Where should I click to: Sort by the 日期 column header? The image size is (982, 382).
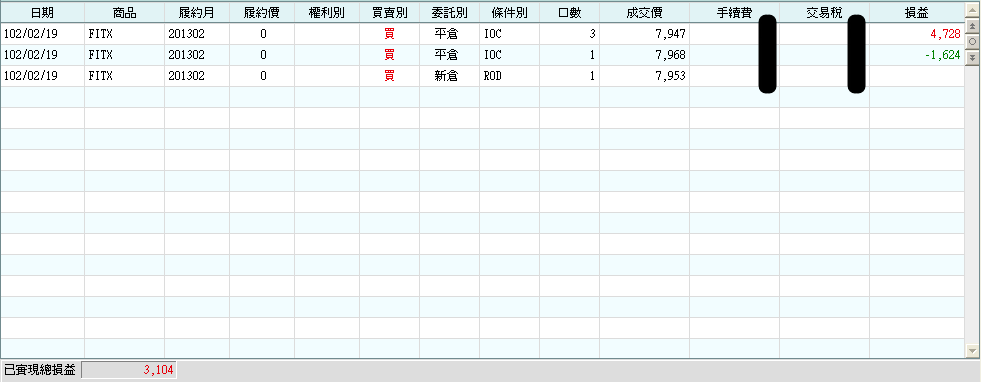[x=42, y=12]
